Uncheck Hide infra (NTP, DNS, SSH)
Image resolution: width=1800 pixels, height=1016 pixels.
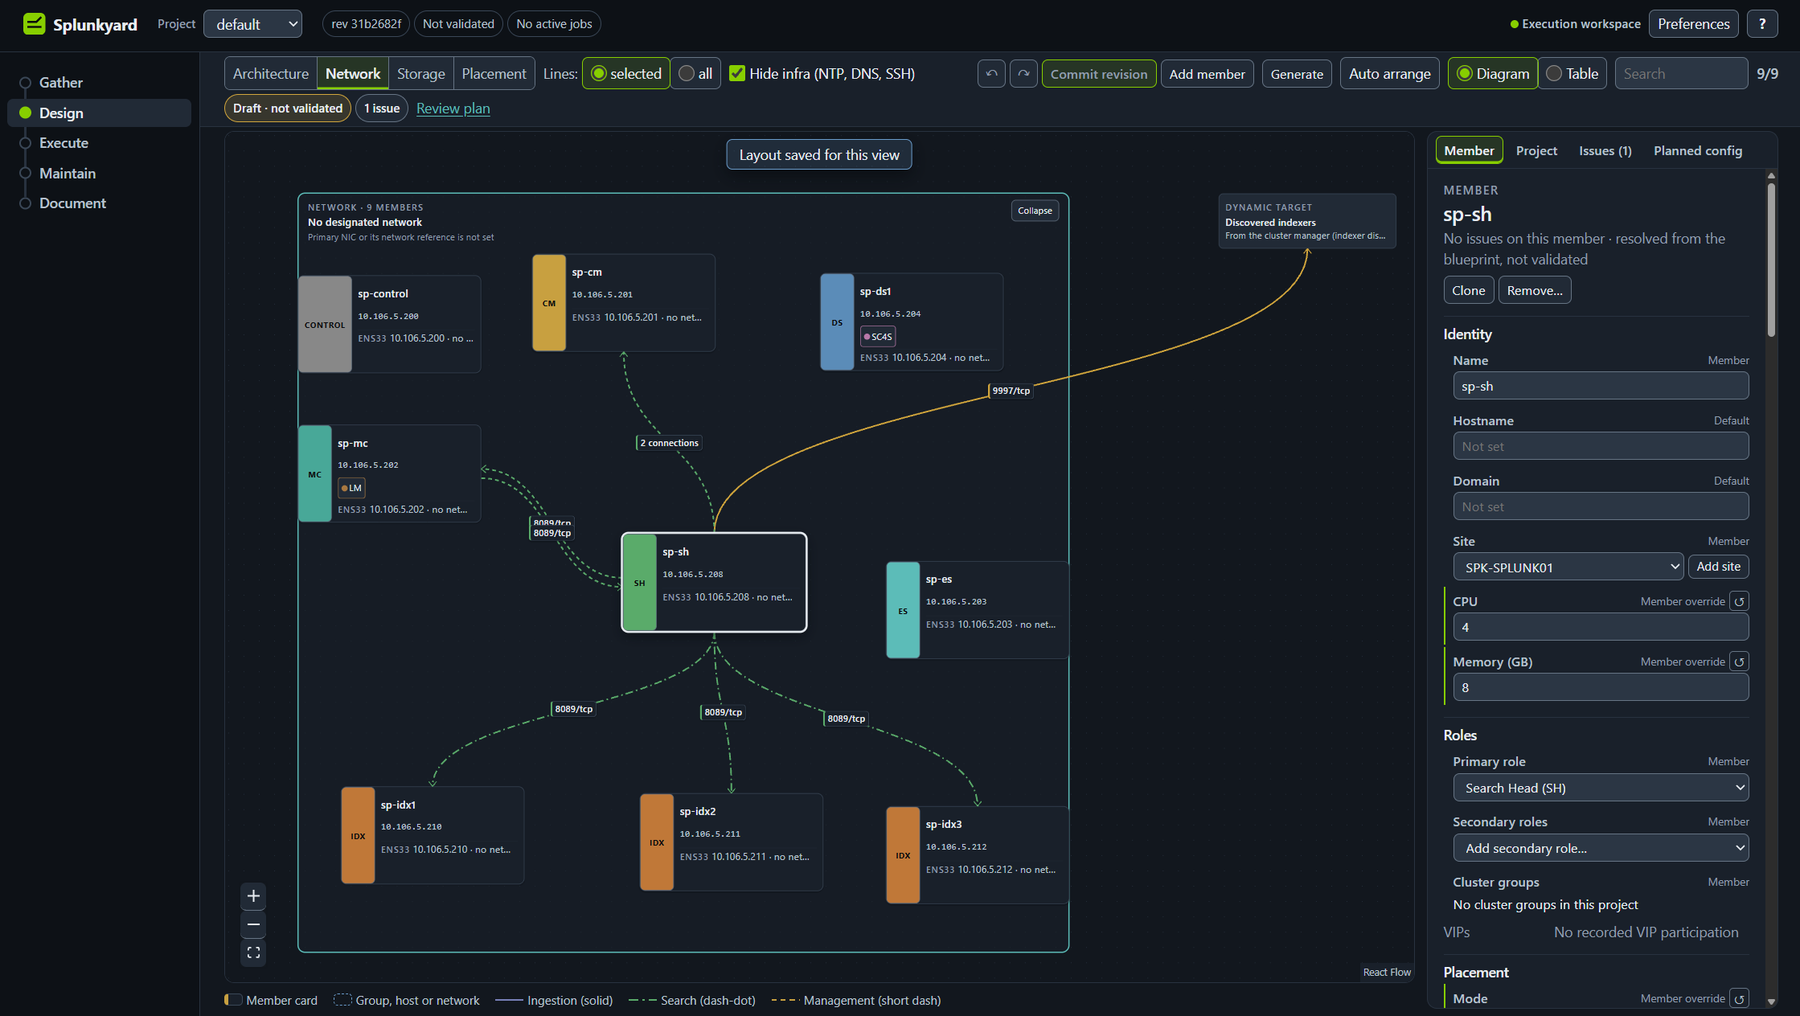tap(737, 74)
